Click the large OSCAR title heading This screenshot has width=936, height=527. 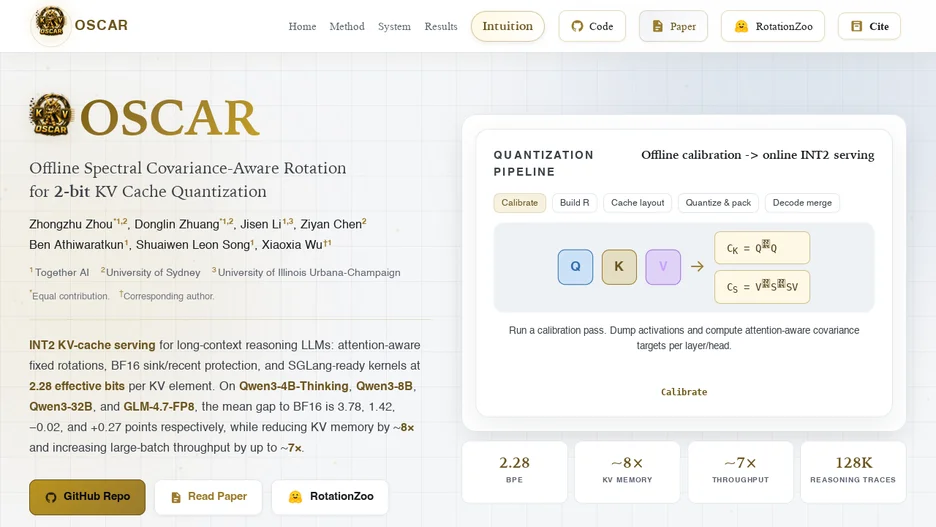pos(170,118)
